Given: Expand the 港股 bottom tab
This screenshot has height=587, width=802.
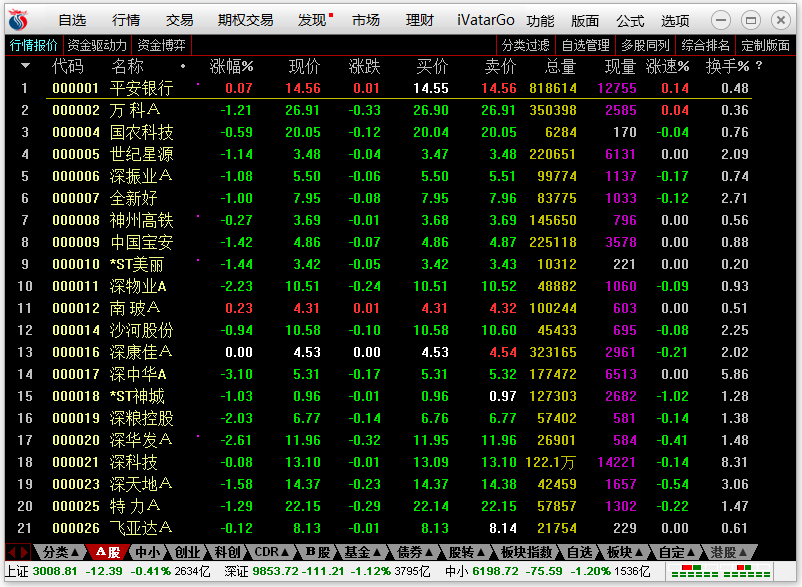Looking at the screenshot, I should [728, 552].
